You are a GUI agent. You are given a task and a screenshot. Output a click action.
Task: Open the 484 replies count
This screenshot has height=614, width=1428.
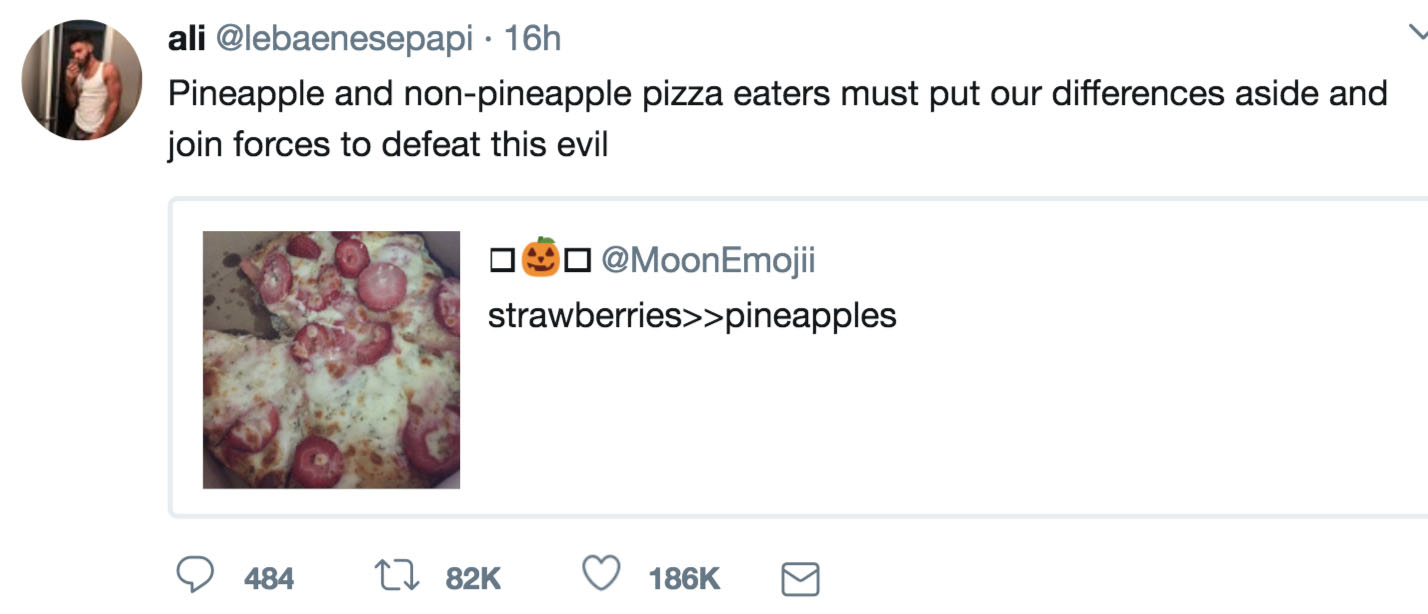tap(269, 578)
